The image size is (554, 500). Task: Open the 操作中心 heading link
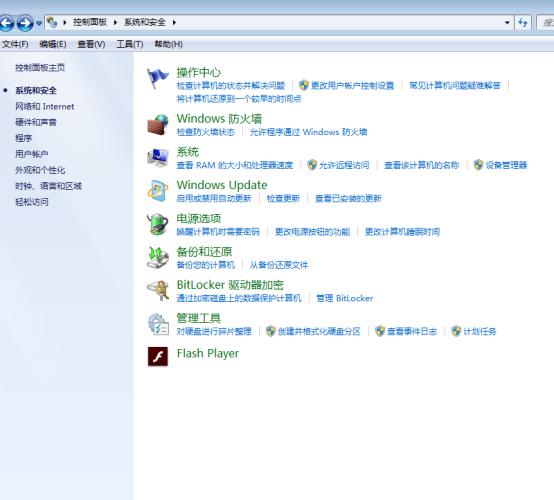(x=199, y=72)
